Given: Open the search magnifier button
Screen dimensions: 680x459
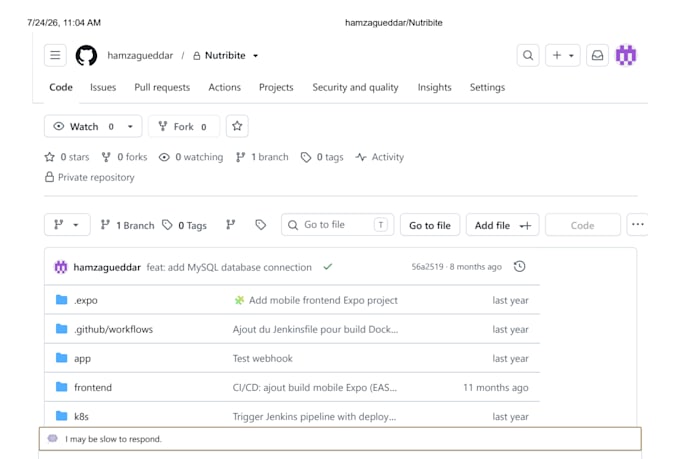Looking at the screenshot, I should 528,55.
